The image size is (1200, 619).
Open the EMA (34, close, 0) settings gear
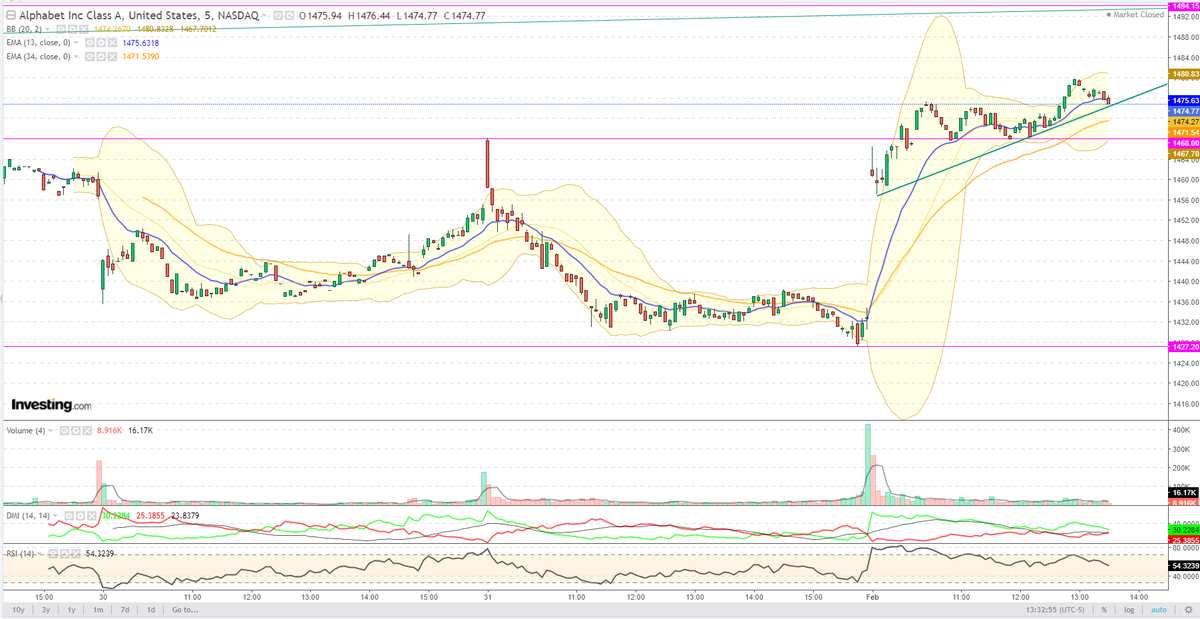coord(101,57)
